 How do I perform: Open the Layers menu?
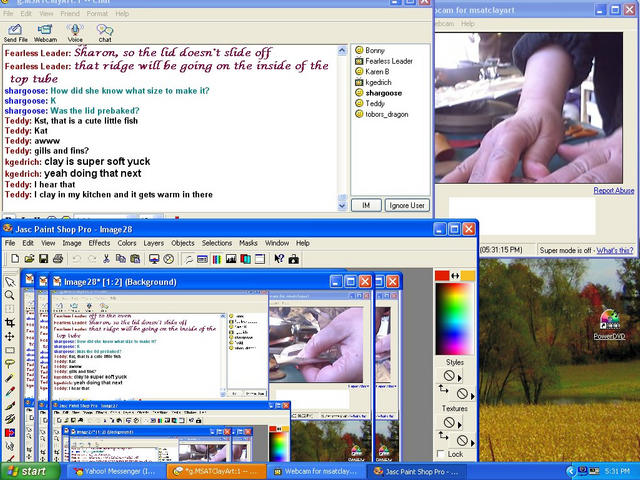153,243
